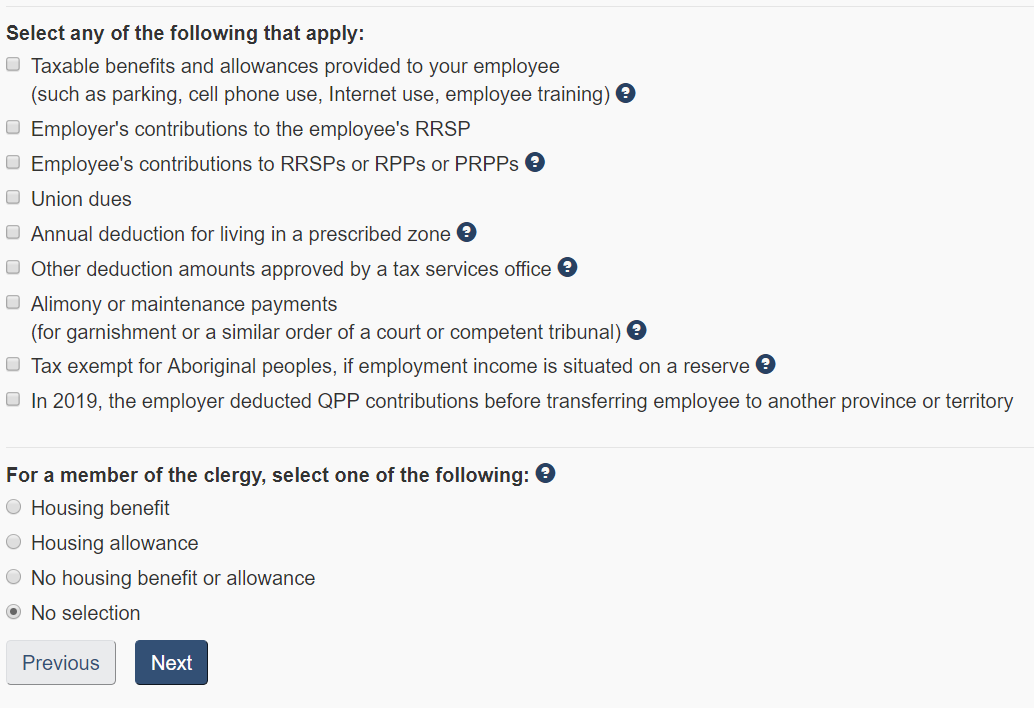Viewport: 1034px width, 708px height.
Task: Open help icon beside member of the clergy heading
Action: 545,473
